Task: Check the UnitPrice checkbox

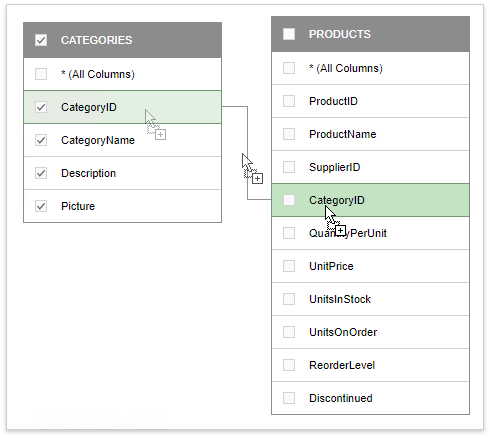Action: [289, 266]
